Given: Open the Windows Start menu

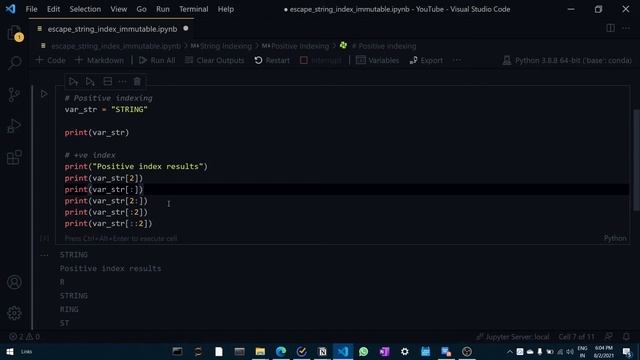Looking at the screenshot, I should pos(10,351).
